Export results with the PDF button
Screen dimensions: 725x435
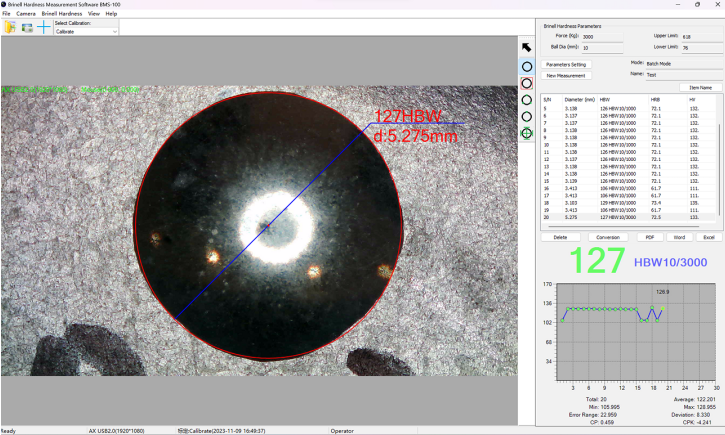[x=650, y=237]
